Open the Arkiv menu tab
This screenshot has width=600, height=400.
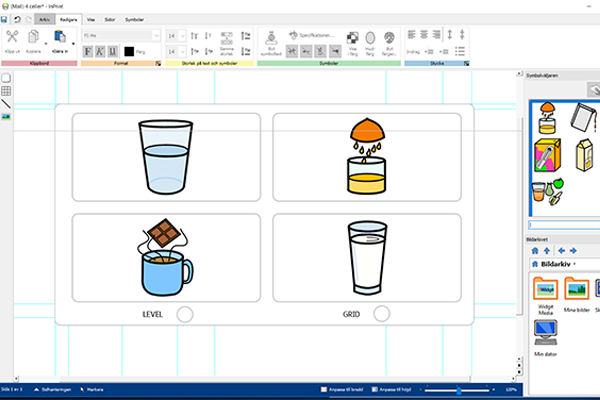[x=44, y=19]
